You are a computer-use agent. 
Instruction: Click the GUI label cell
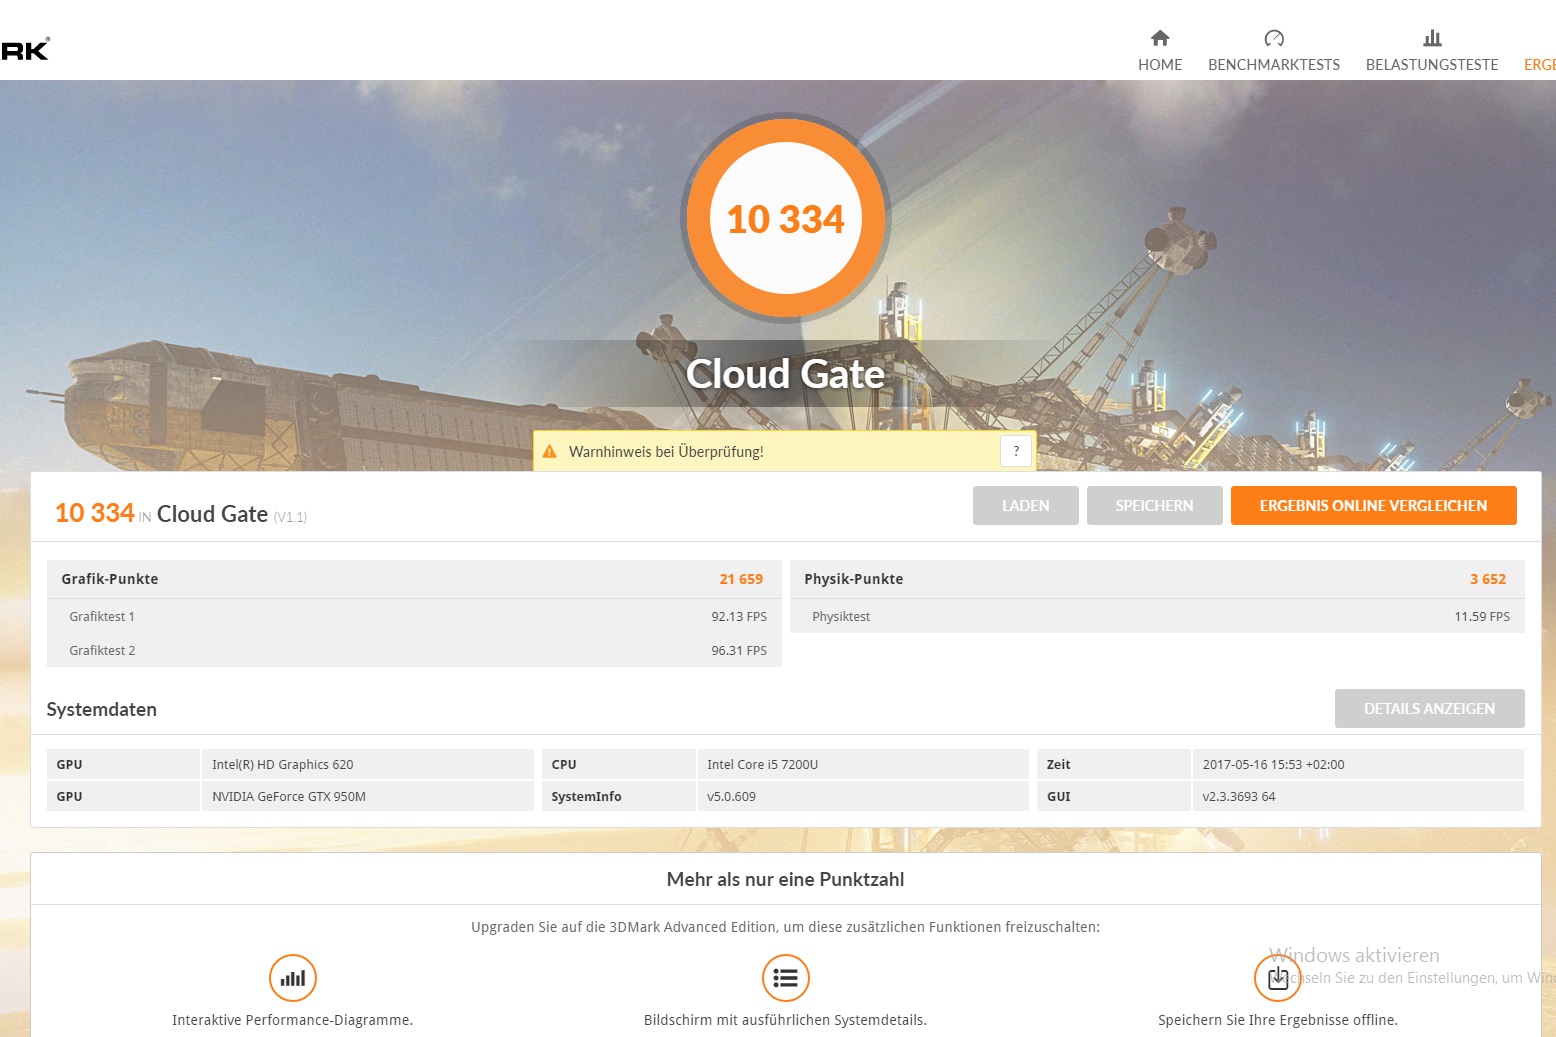(x=1113, y=796)
